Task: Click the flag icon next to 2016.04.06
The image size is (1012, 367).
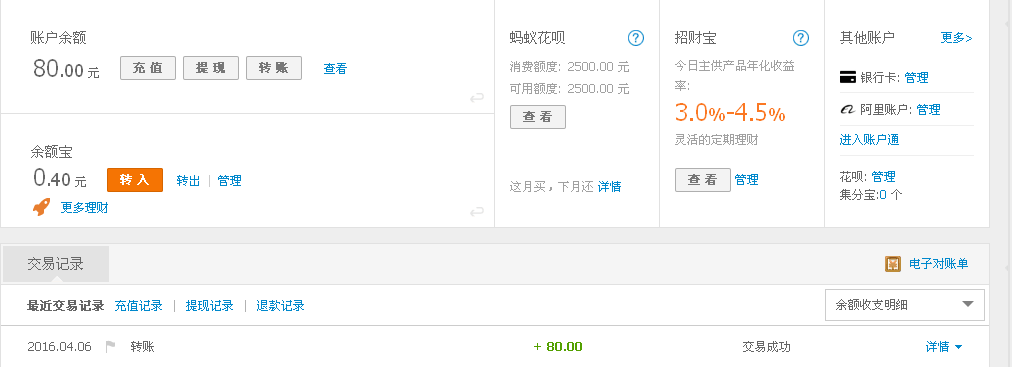Action: click(x=110, y=347)
